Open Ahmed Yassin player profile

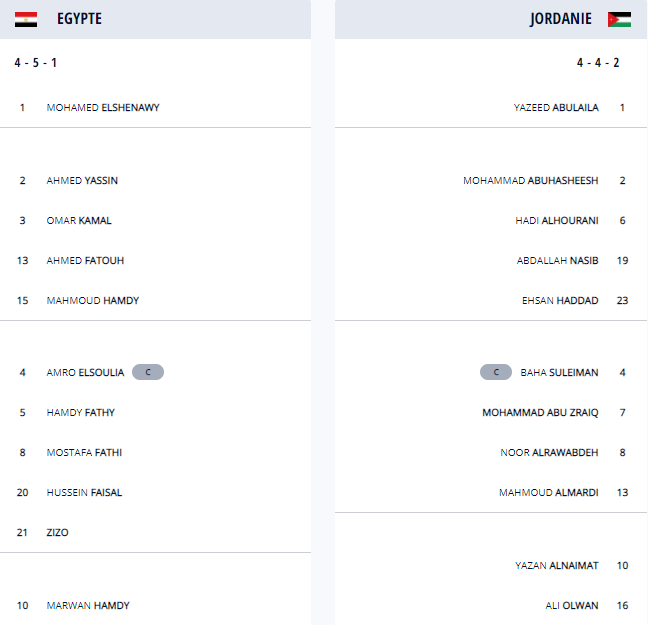[82, 181]
